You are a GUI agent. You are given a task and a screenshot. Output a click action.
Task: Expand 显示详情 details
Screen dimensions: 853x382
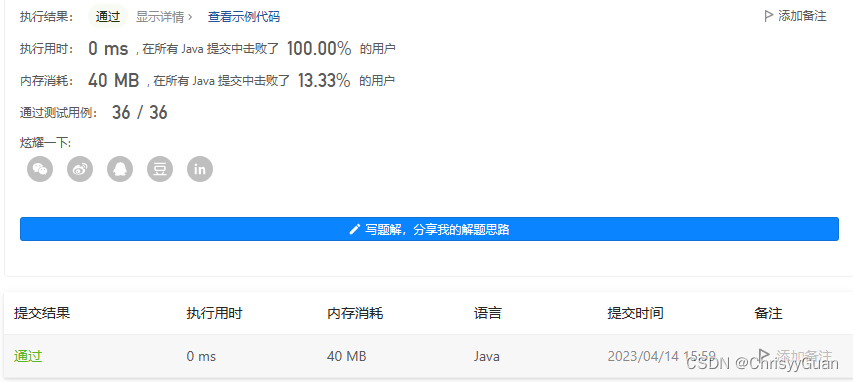tap(164, 17)
